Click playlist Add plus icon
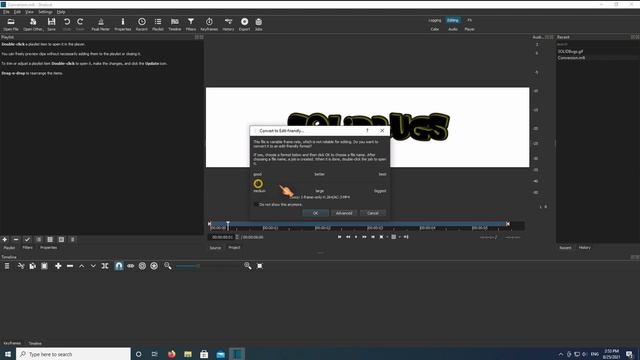The width and height of the screenshot is (640, 360). tap(4, 239)
